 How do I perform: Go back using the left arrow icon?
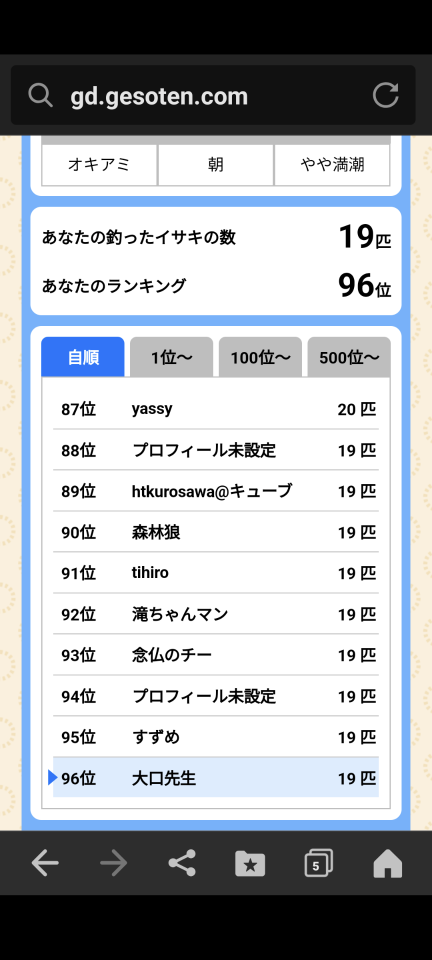[x=45, y=863]
